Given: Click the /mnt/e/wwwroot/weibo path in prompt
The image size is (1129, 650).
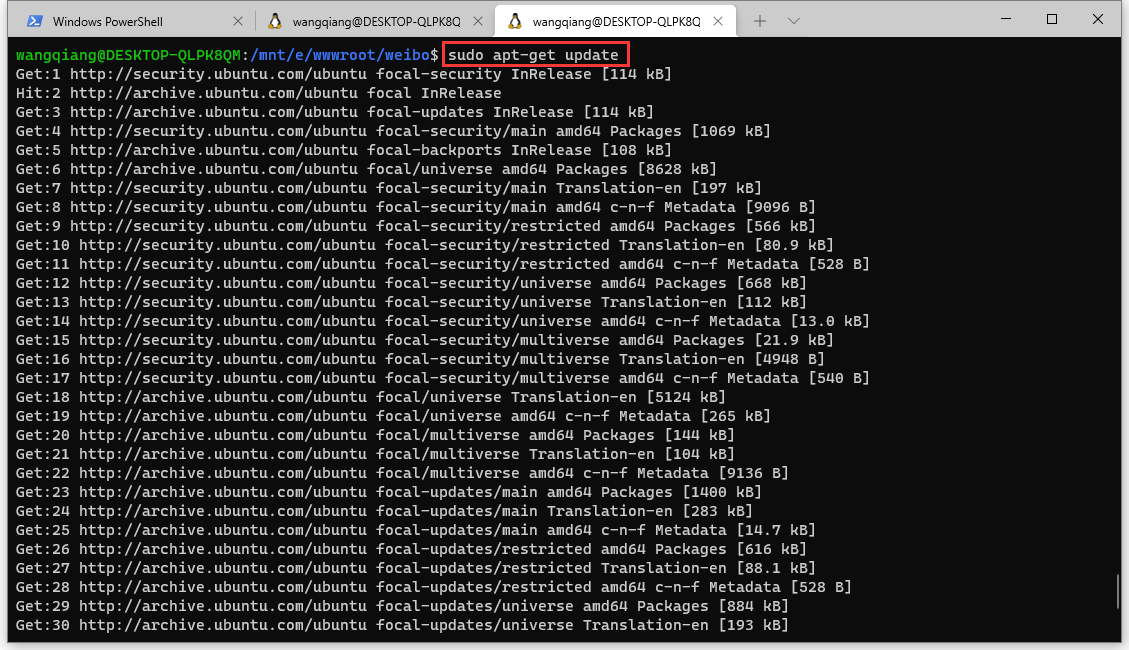Looking at the screenshot, I should point(340,55).
